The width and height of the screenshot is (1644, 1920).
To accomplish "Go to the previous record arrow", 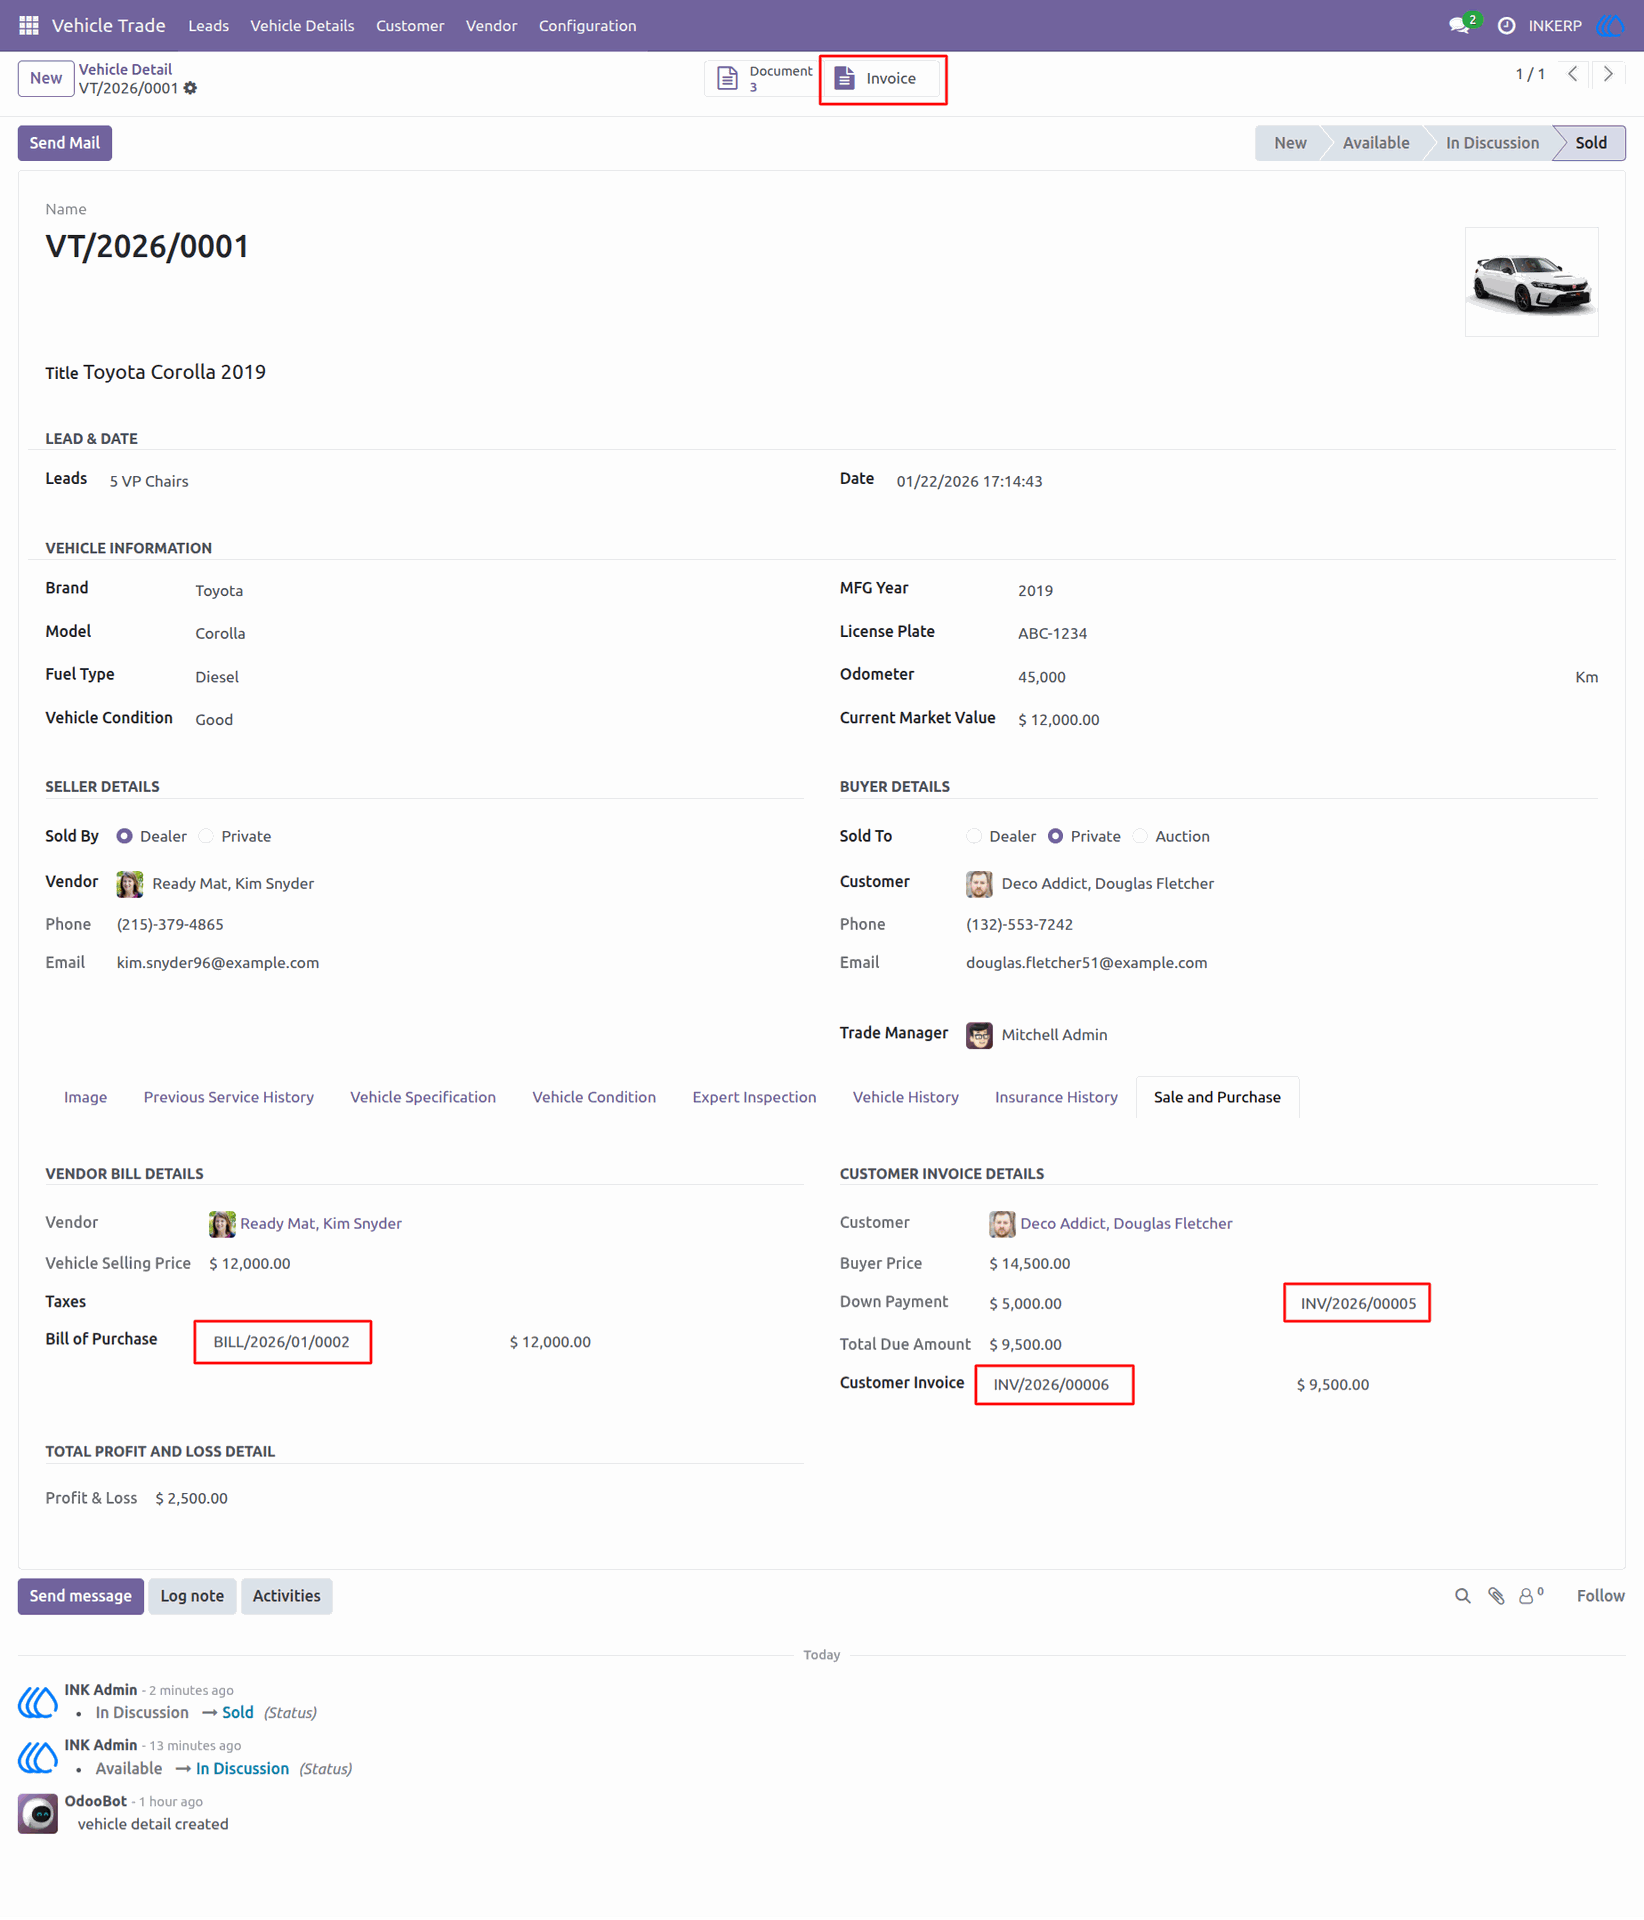I will tap(1573, 74).
